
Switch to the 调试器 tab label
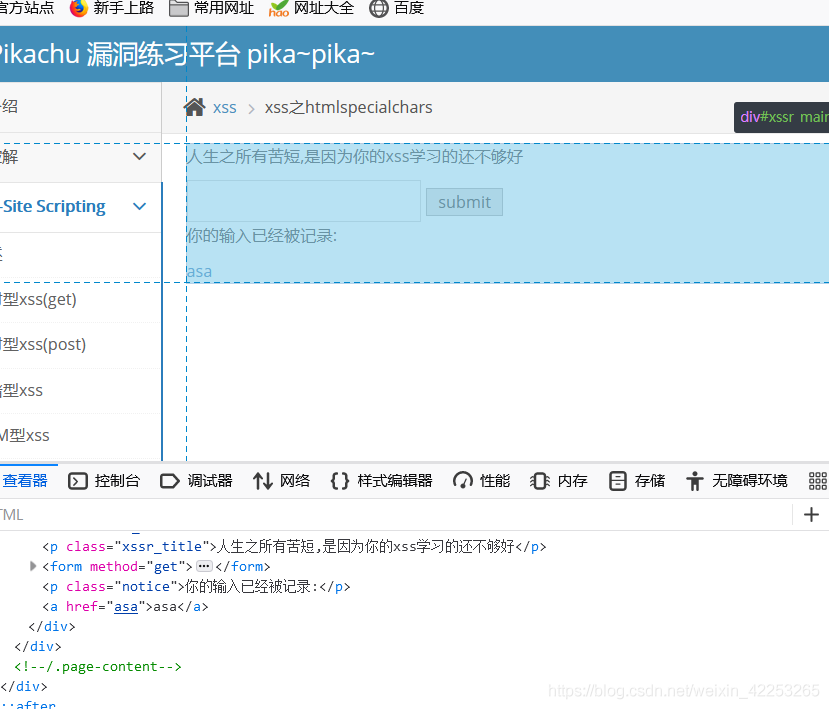click(210, 481)
